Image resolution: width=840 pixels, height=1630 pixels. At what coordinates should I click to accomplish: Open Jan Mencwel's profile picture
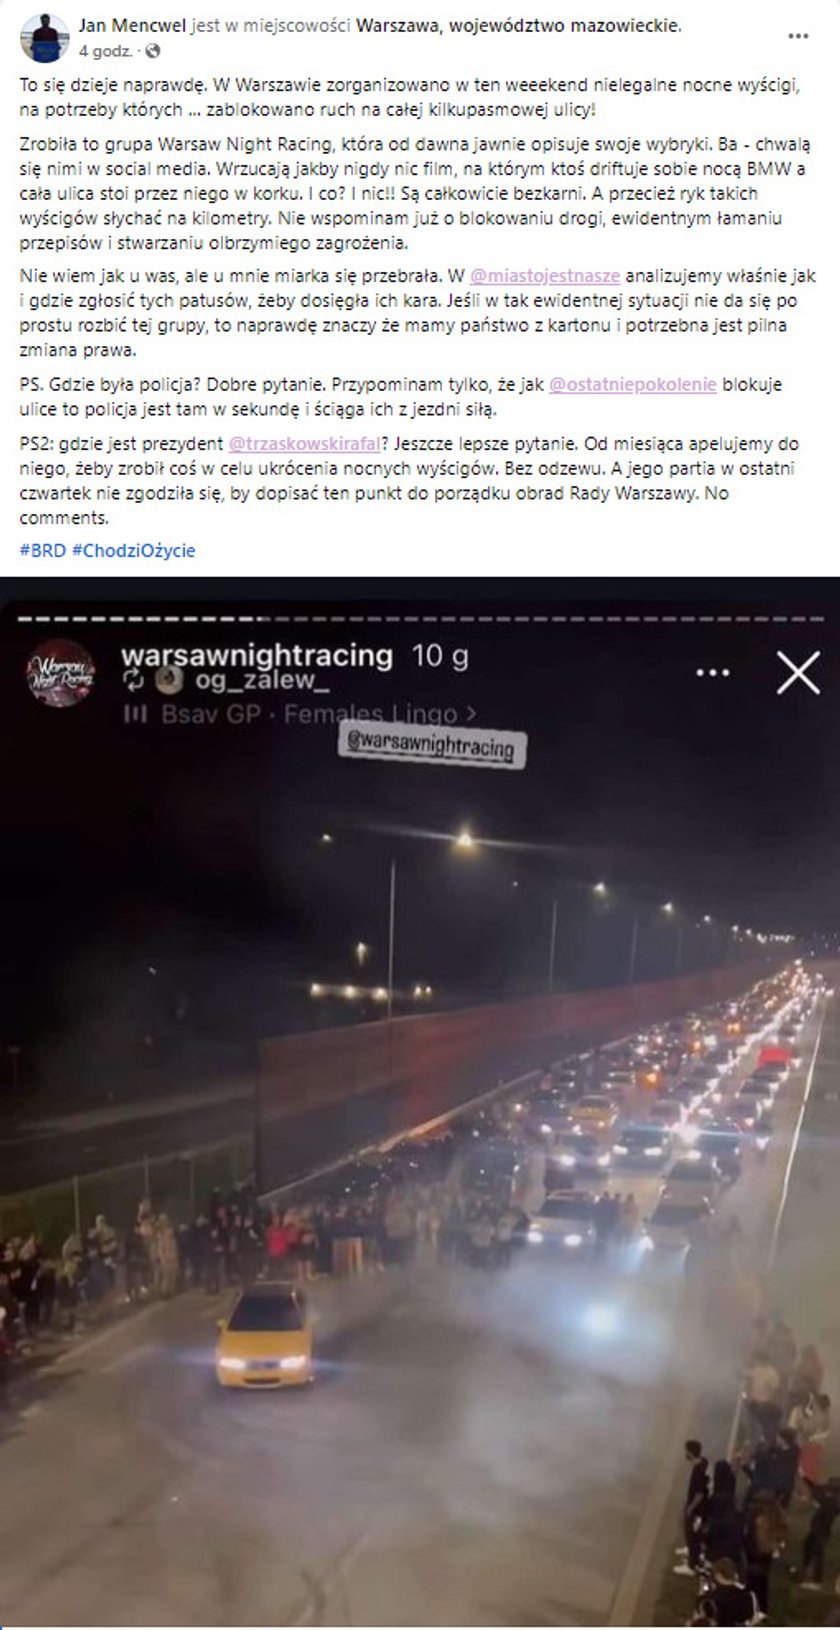45,37
